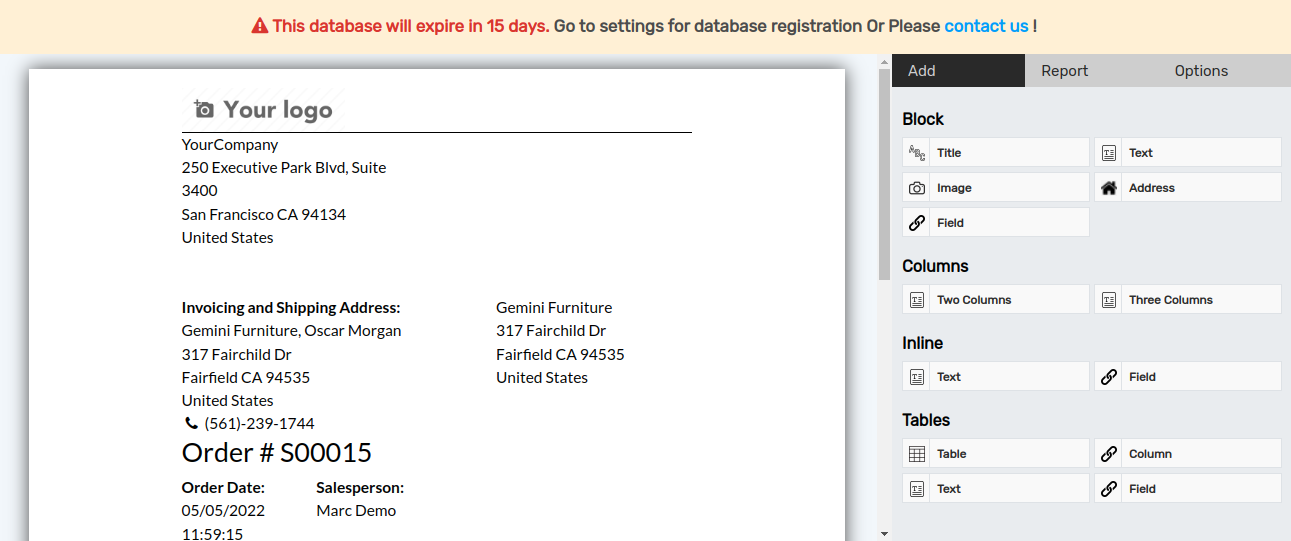Add Inline Text element
This screenshot has height=541, width=1291.
(x=996, y=377)
